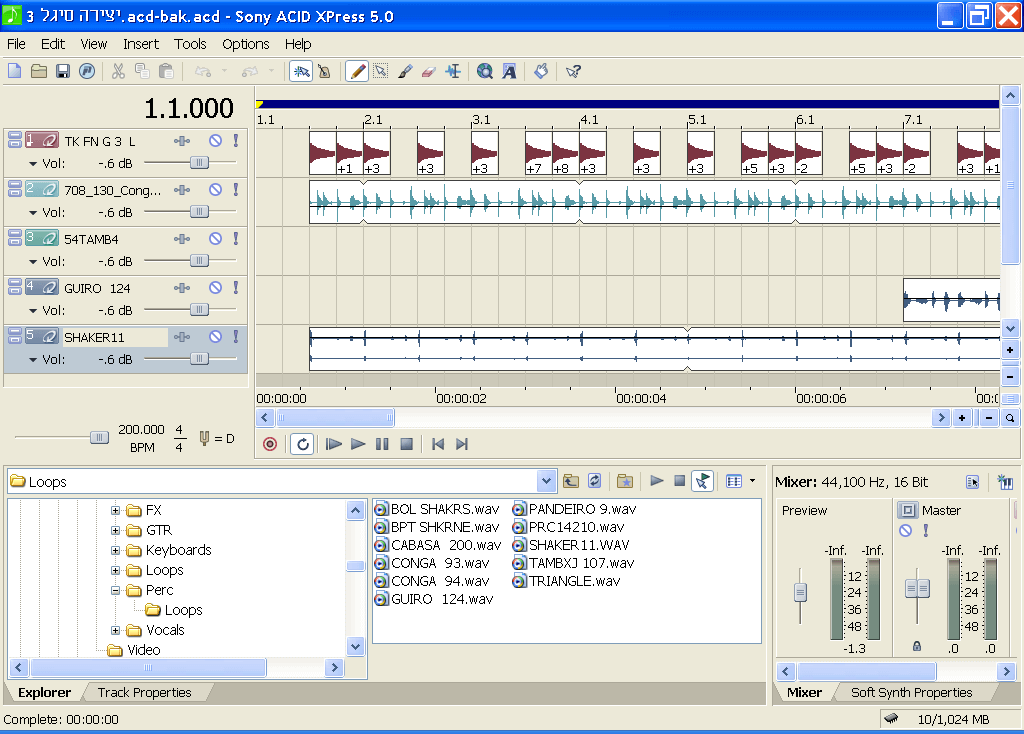Click the 54TAMB4 track volume slider
Image resolution: width=1024 pixels, height=734 pixels.
pos(200,261)
